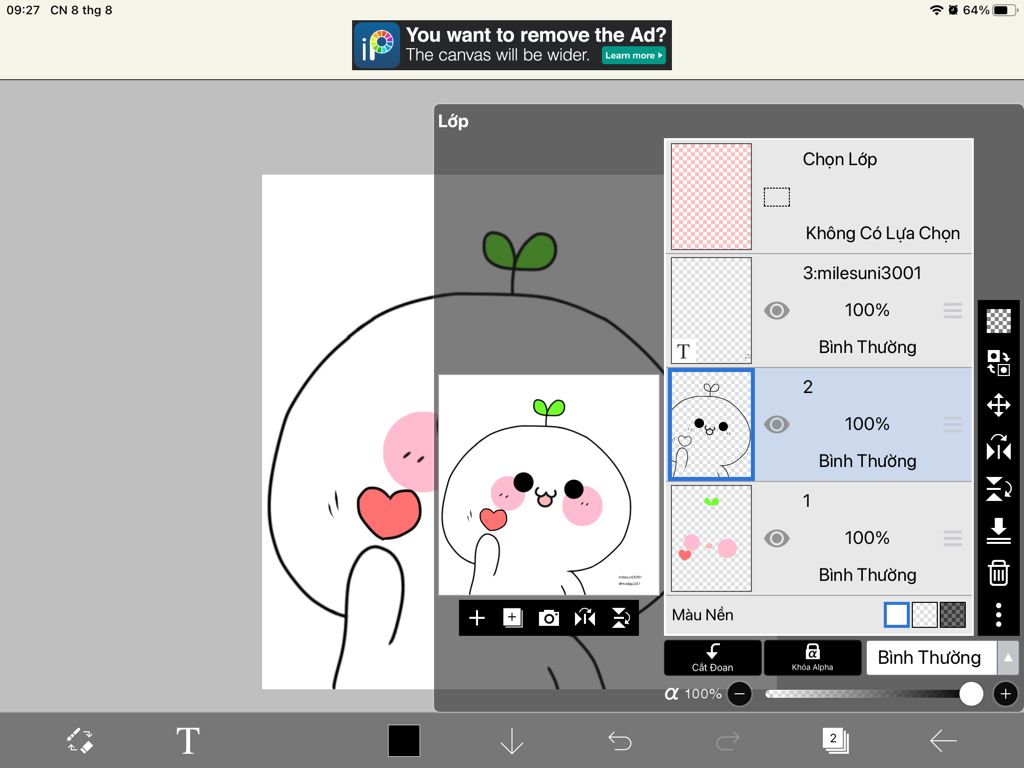Import photo with the camera icon
This screenshot has width=1024, height=768.
point(549,618)
